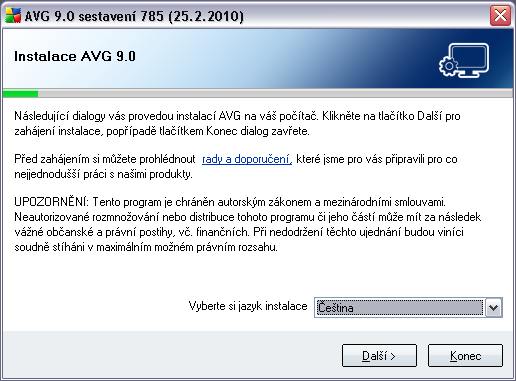Image resolution: width=516 pixels, height=381 pixels.
Task: Click the title 'AVG 9.0 sestavení 785 (25.2.2010)'
Action: coord(134,16)
